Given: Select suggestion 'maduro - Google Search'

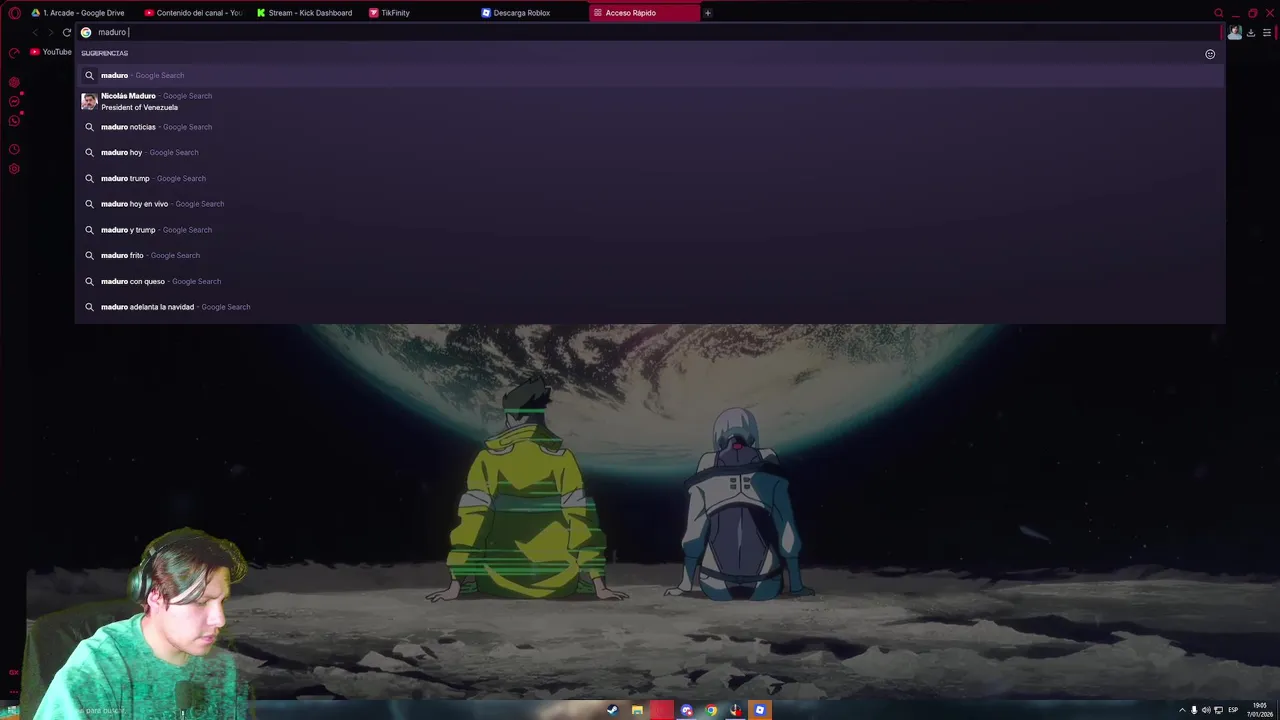Looking at the screenshot, I should [650, 75].
